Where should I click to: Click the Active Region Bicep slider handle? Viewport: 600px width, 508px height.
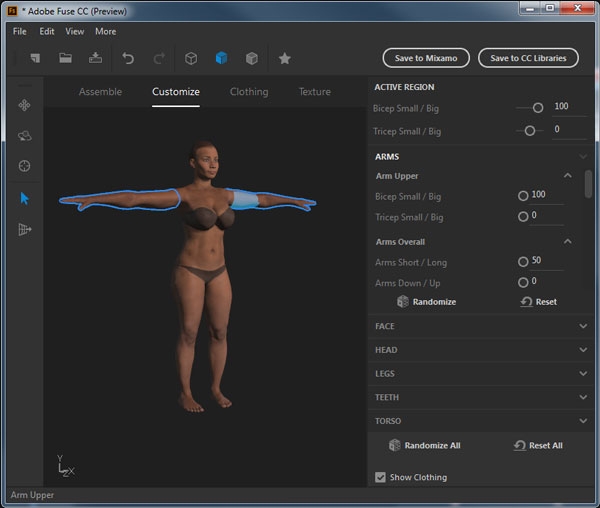click(x=538, y=107)
